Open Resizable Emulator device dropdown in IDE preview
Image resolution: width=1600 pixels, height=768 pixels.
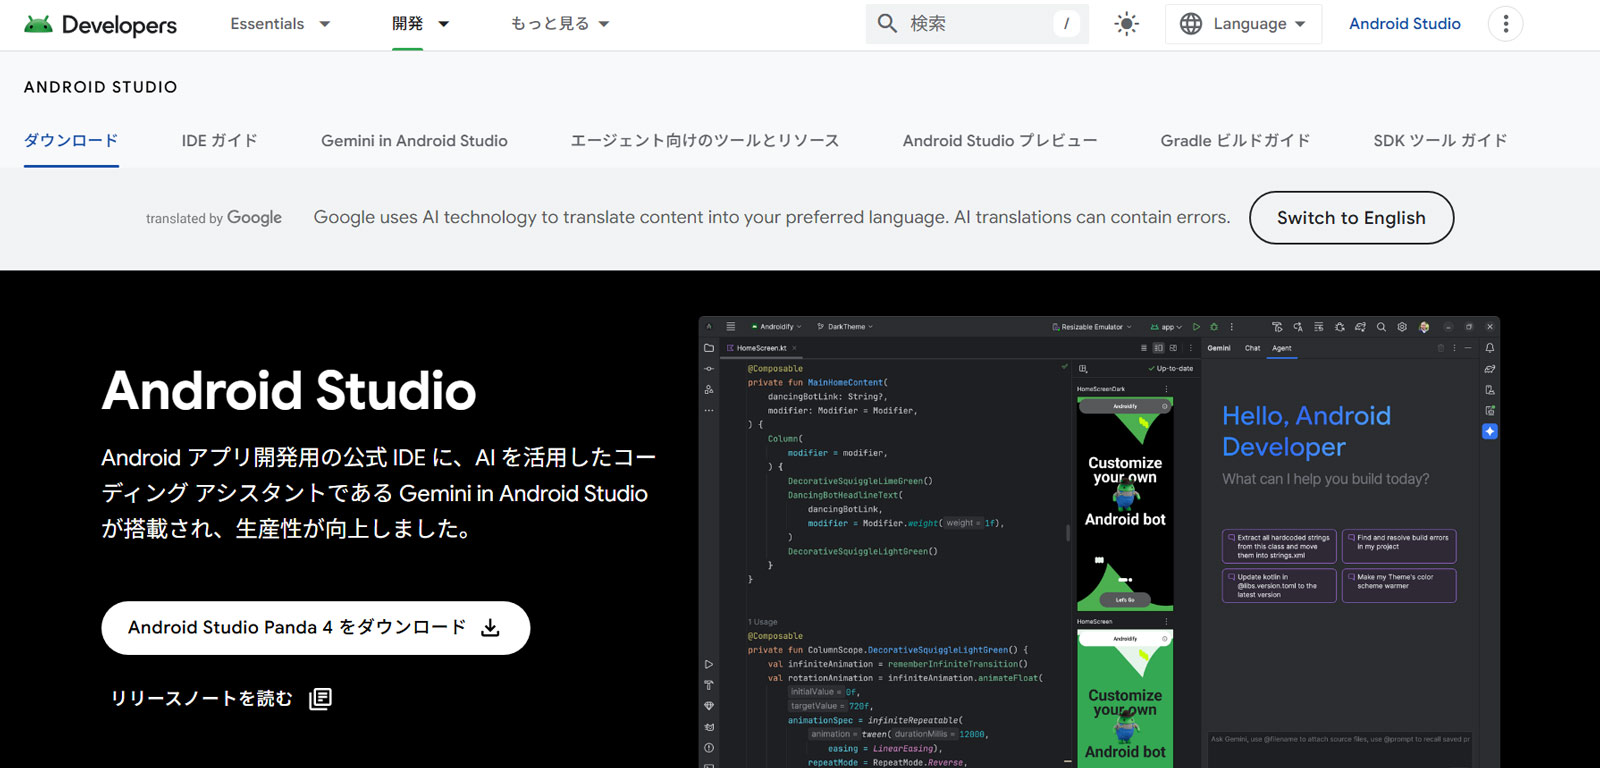(x=1091, y=327)
